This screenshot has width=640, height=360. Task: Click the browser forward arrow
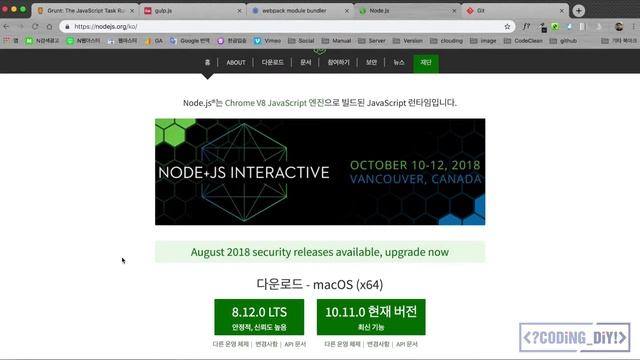tap(21, 27)
